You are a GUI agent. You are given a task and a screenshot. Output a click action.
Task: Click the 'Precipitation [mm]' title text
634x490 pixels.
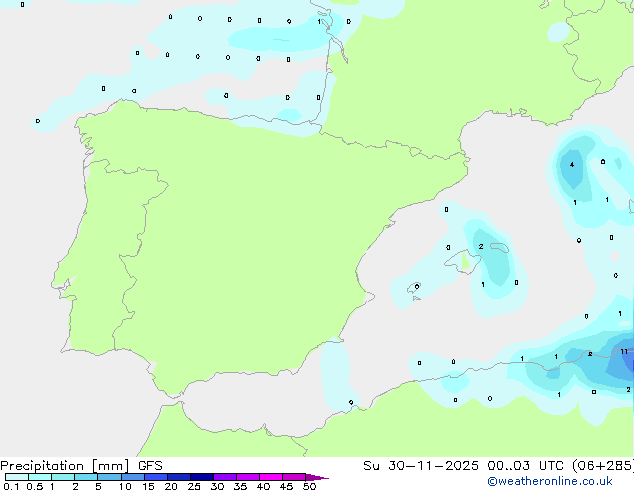point(64,466)
